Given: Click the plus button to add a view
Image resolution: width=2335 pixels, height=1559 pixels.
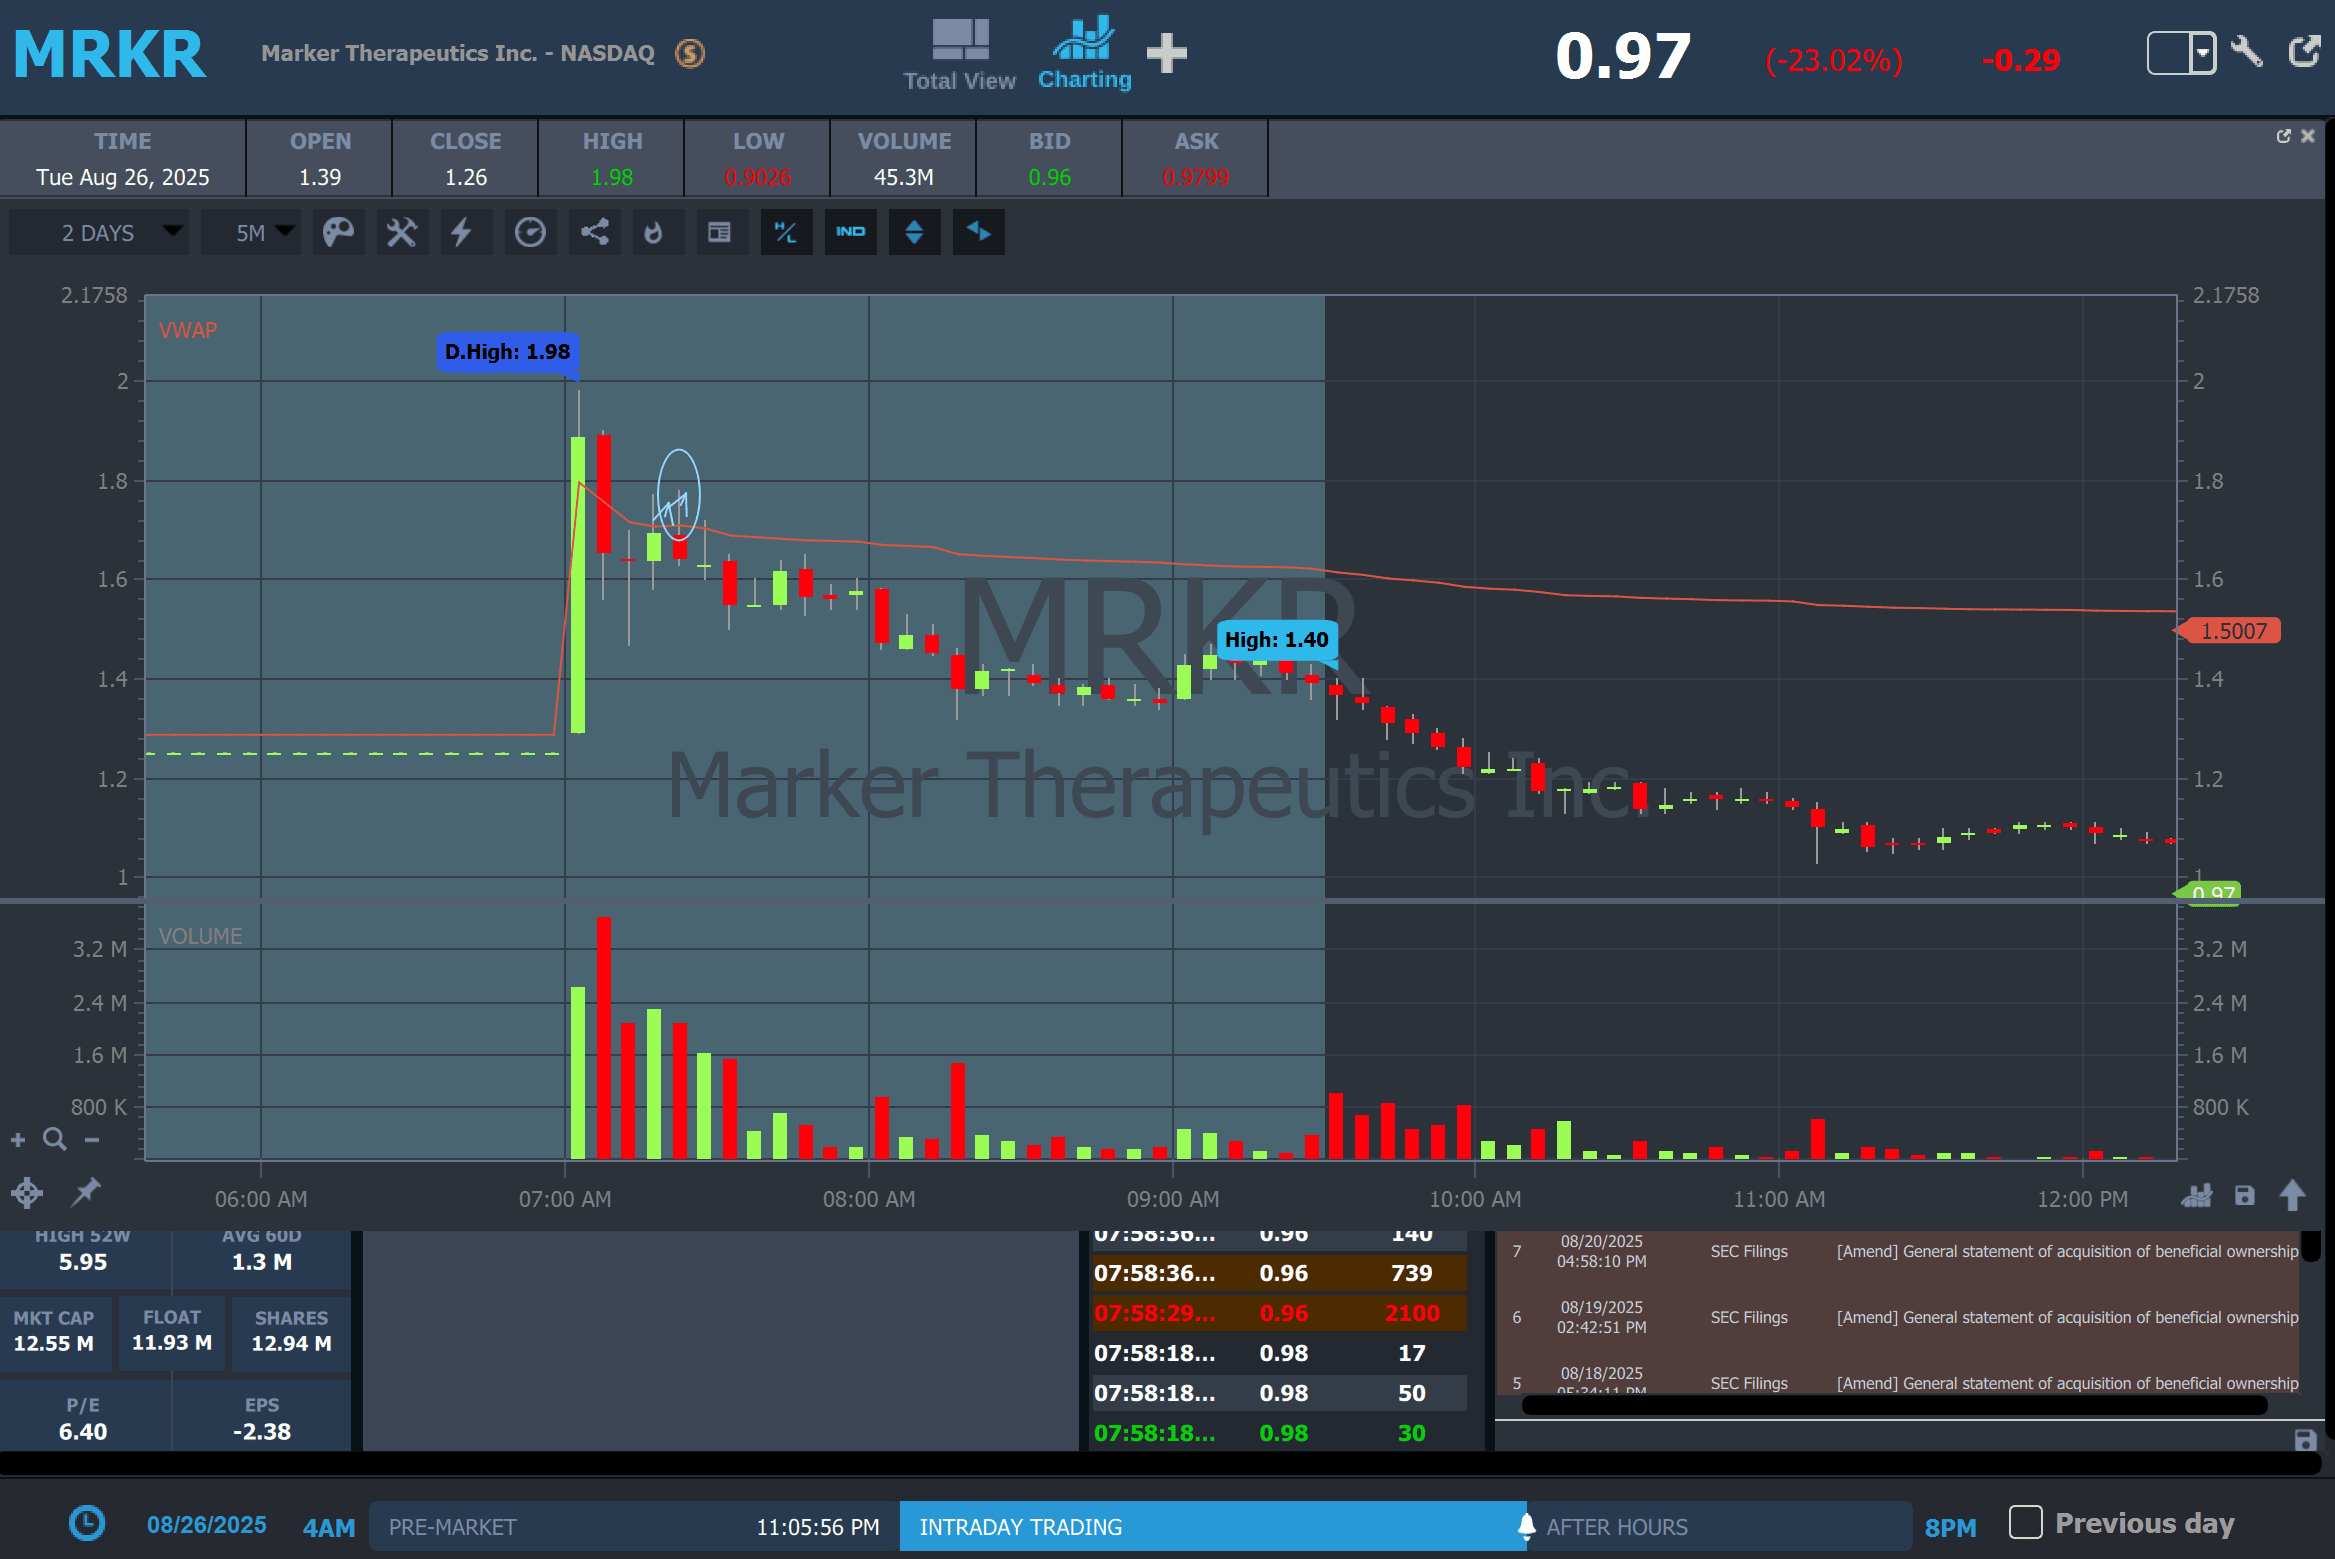Looking at the screenshot, I should [1166, 53].
